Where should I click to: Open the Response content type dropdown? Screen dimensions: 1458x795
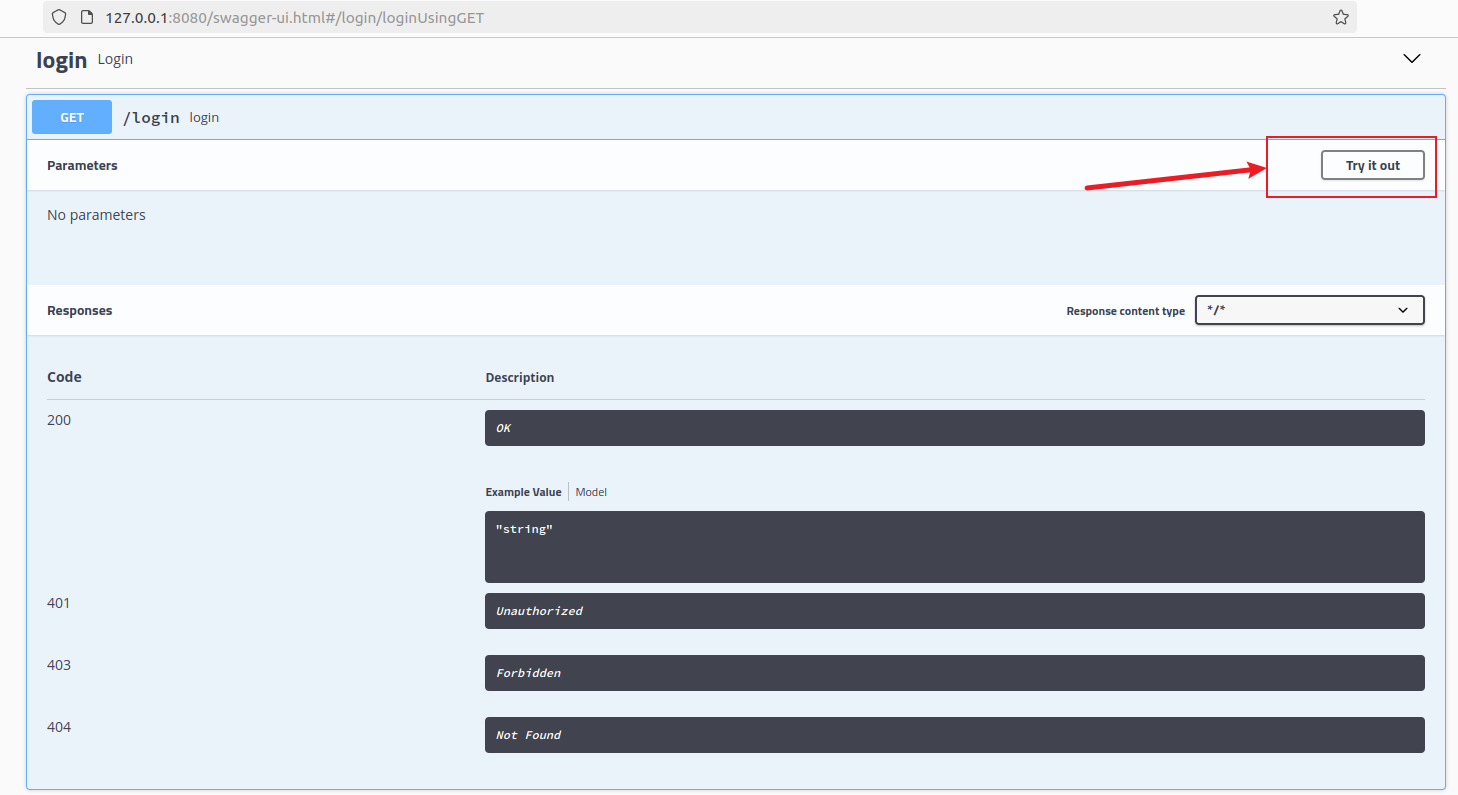tap(1309, 310)
